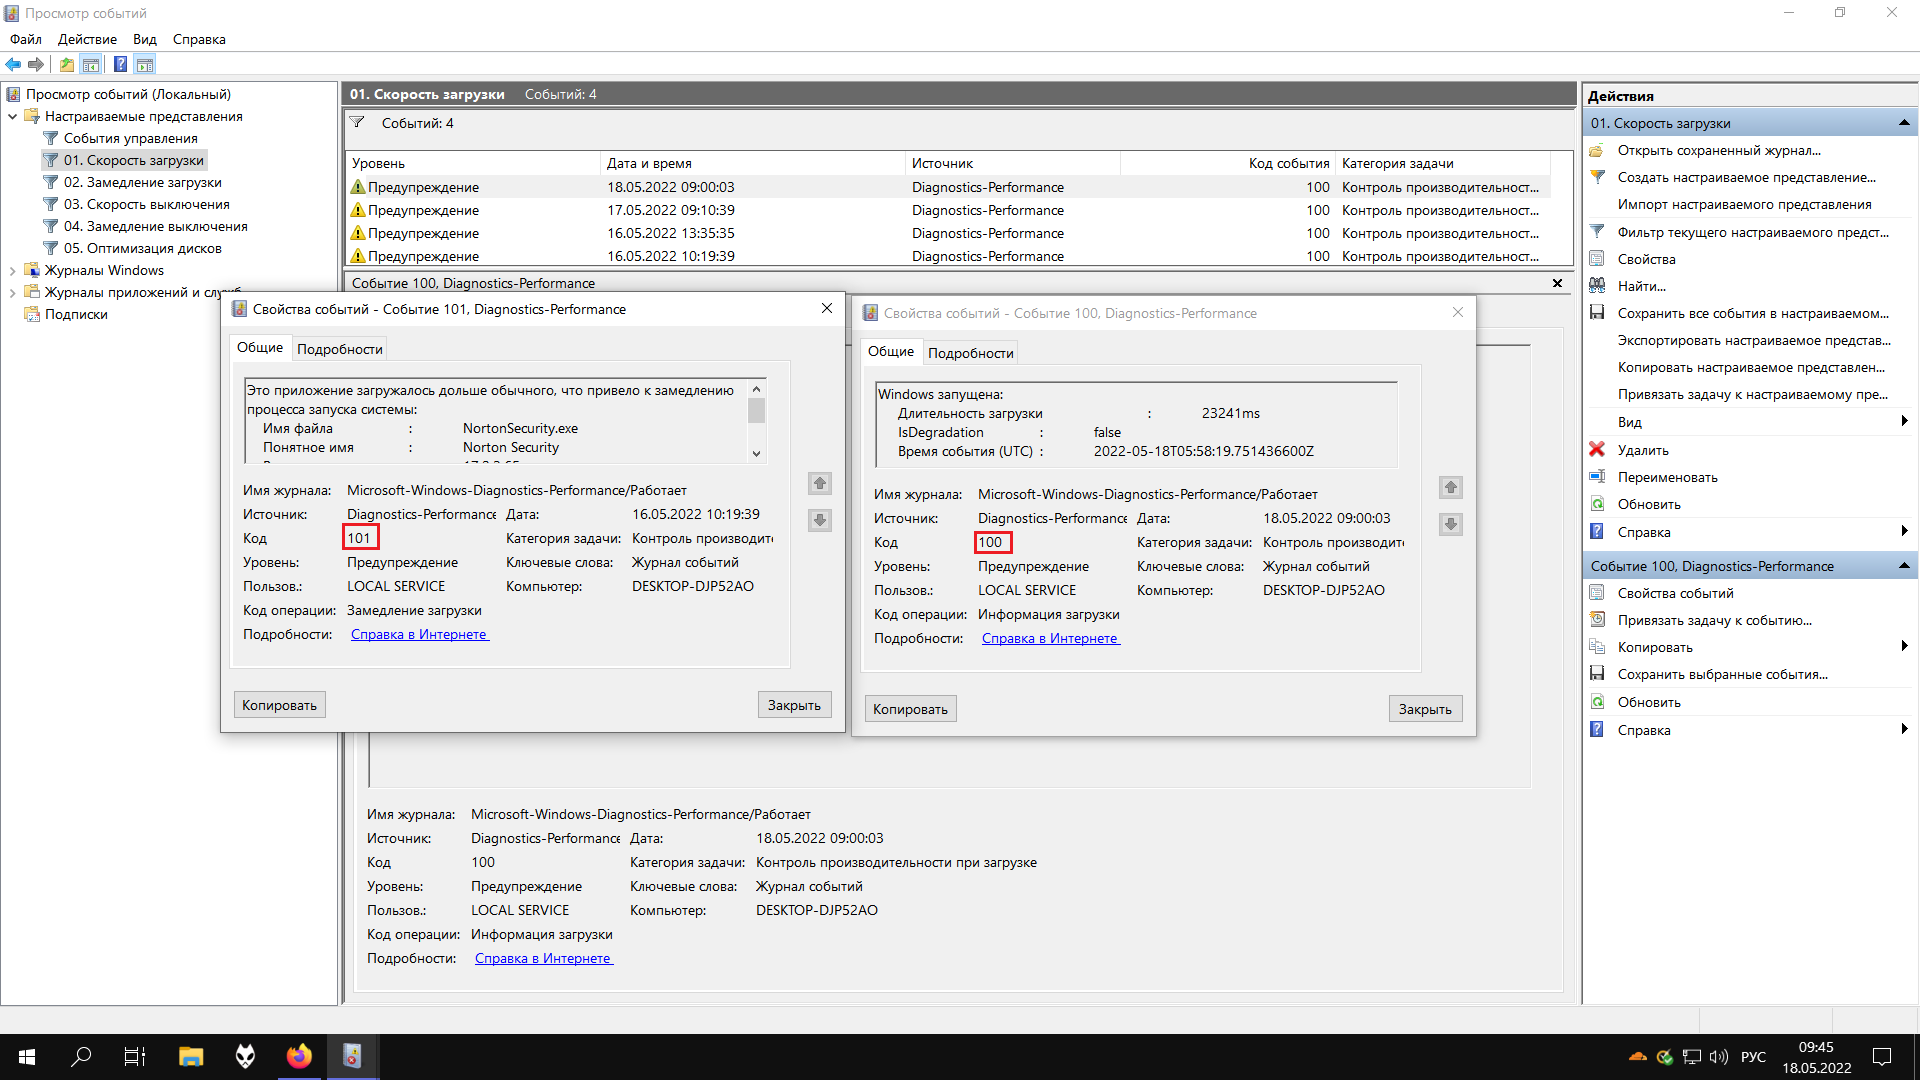
Task: Click 'Копировать' button in Event 101 dialog
Action: (279, 705)
